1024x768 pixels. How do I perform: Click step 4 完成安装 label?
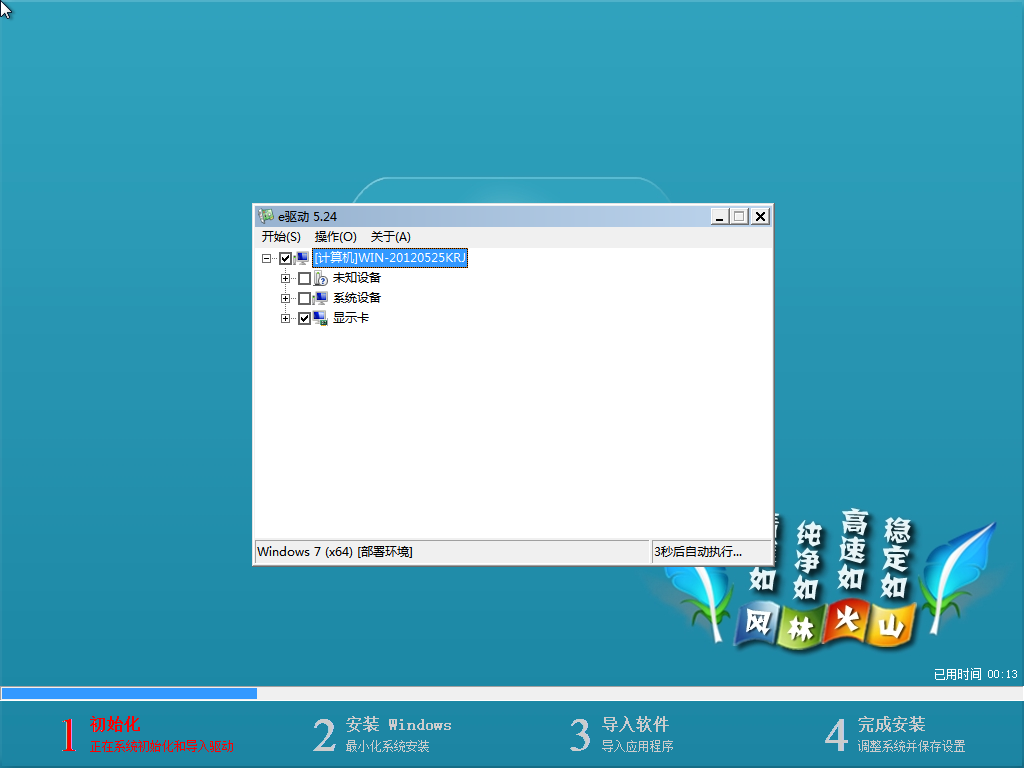[891, 724]
